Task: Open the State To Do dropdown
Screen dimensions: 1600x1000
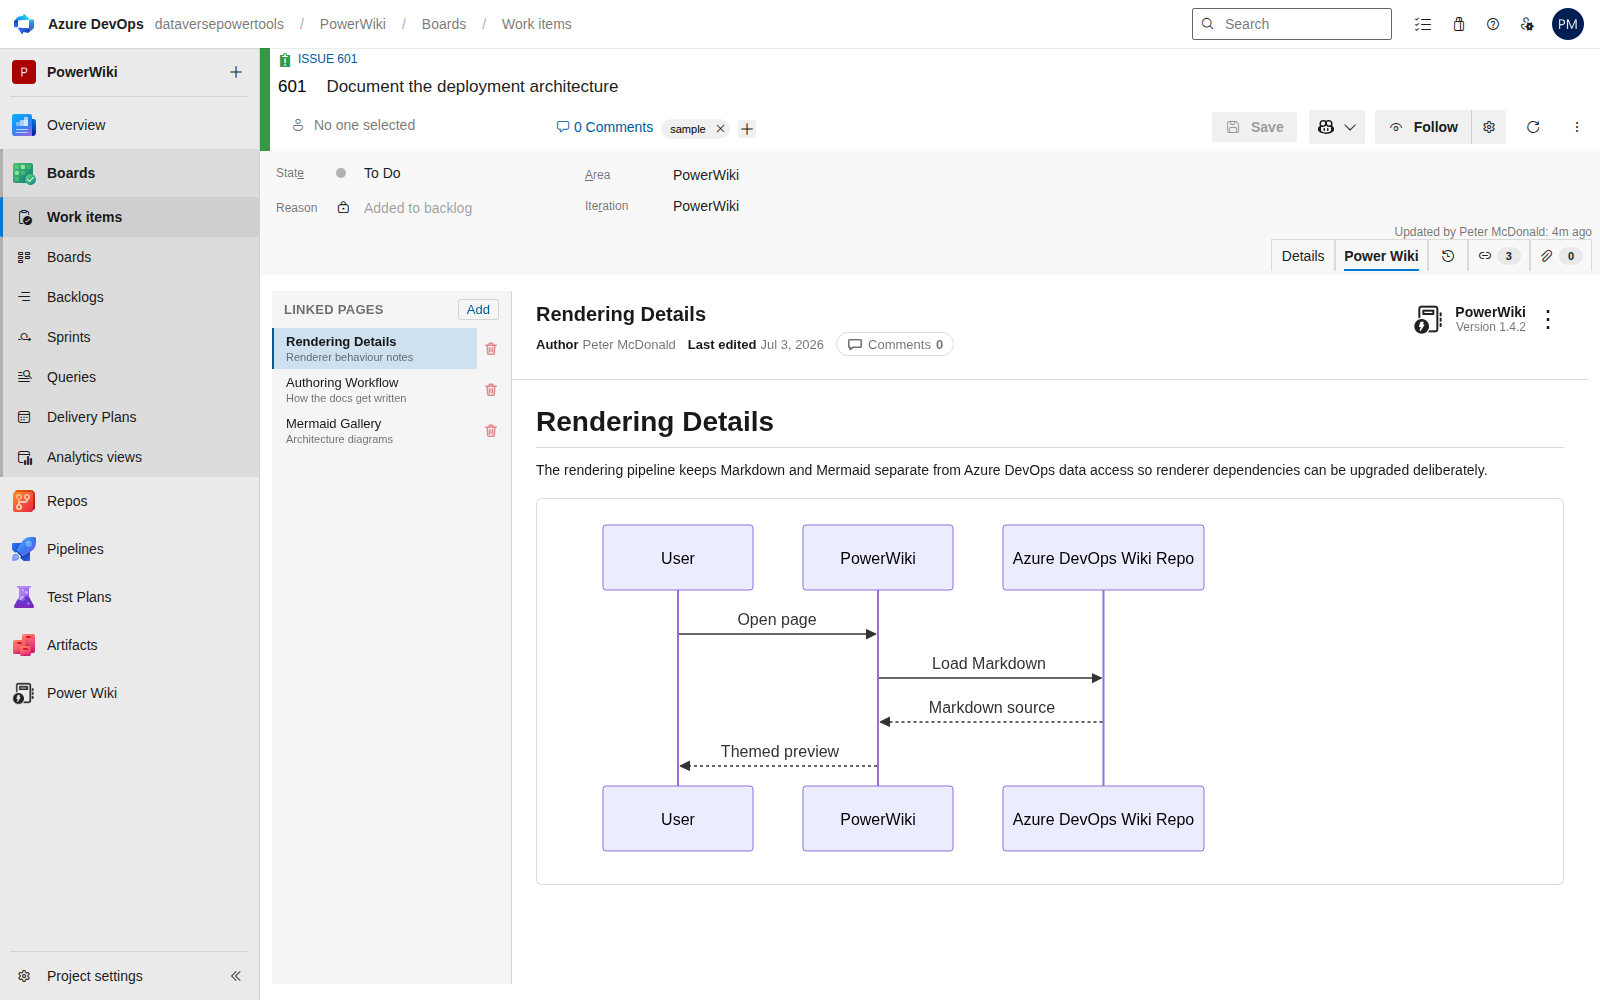Action: pos(382,173)
